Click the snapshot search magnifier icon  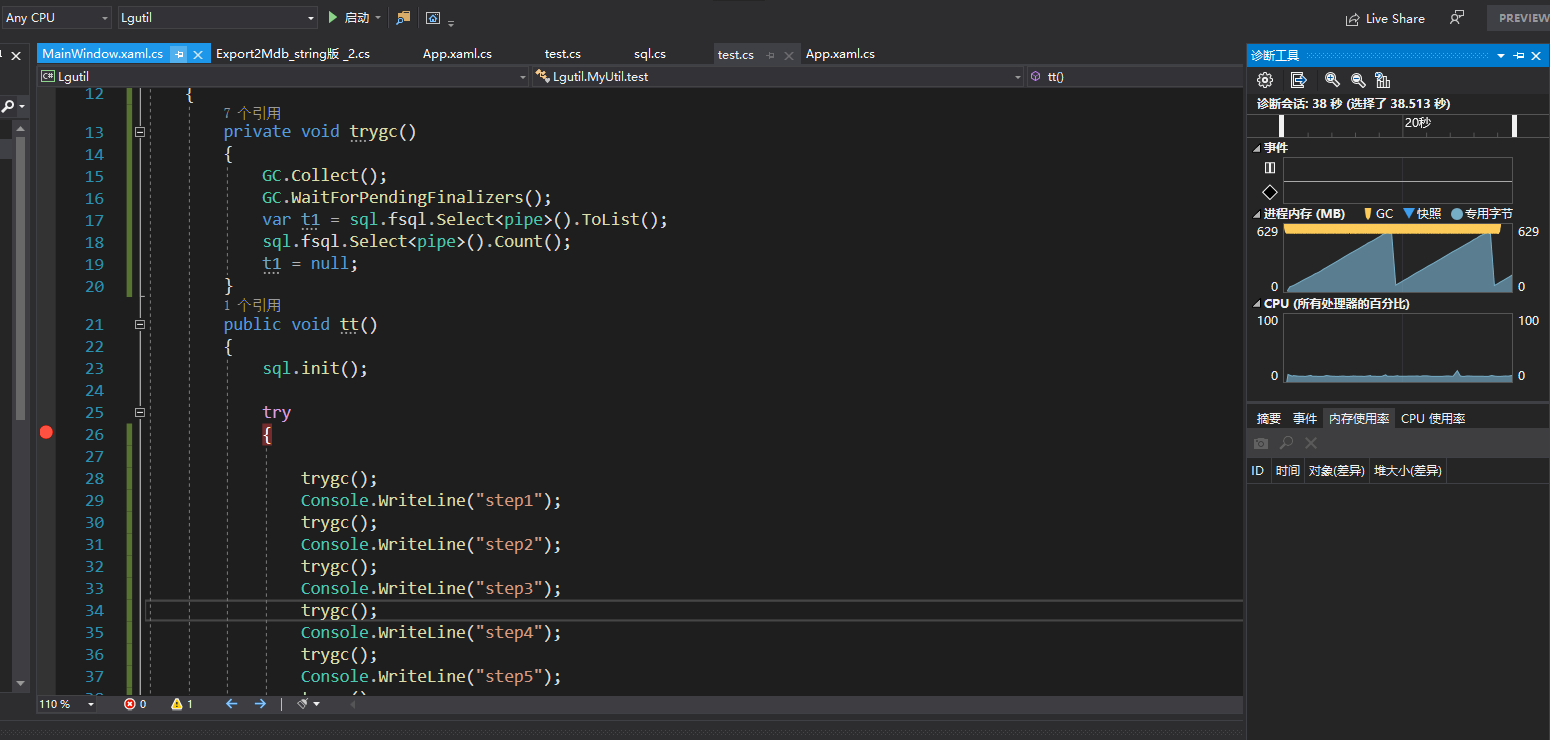point(1287,443)
